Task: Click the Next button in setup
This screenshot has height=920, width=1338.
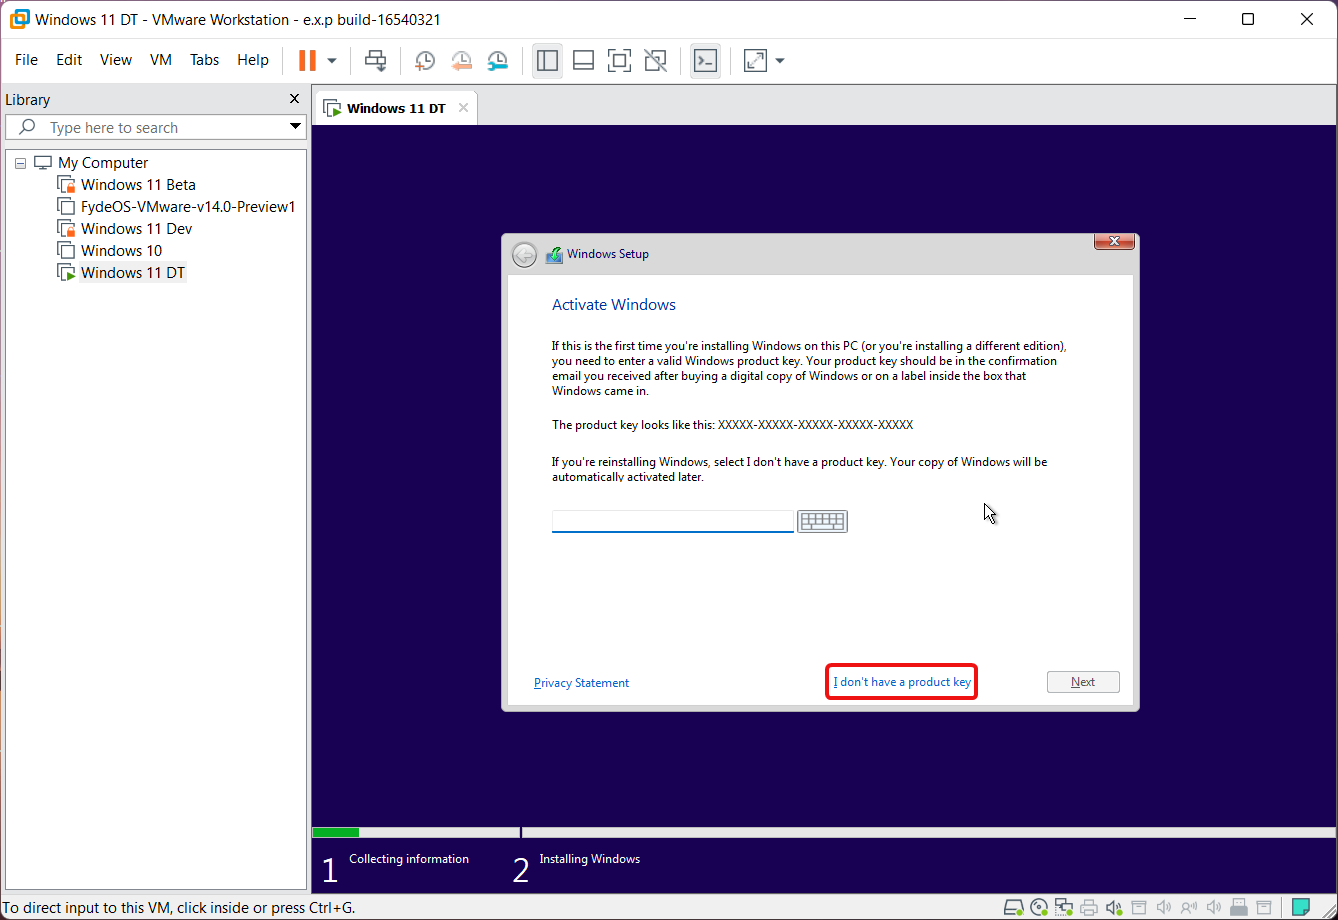Action: click(x=1083, y=682)
